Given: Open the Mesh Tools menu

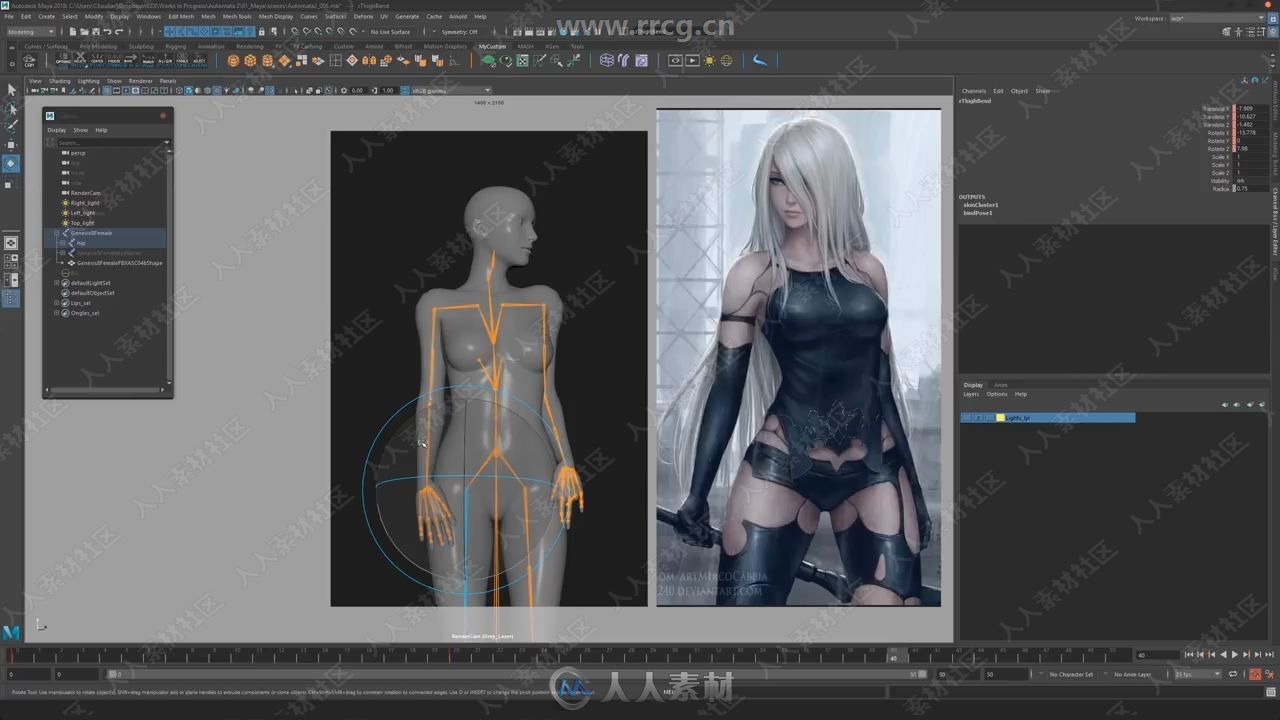Looking at the screenshot, I should (237, 17).
